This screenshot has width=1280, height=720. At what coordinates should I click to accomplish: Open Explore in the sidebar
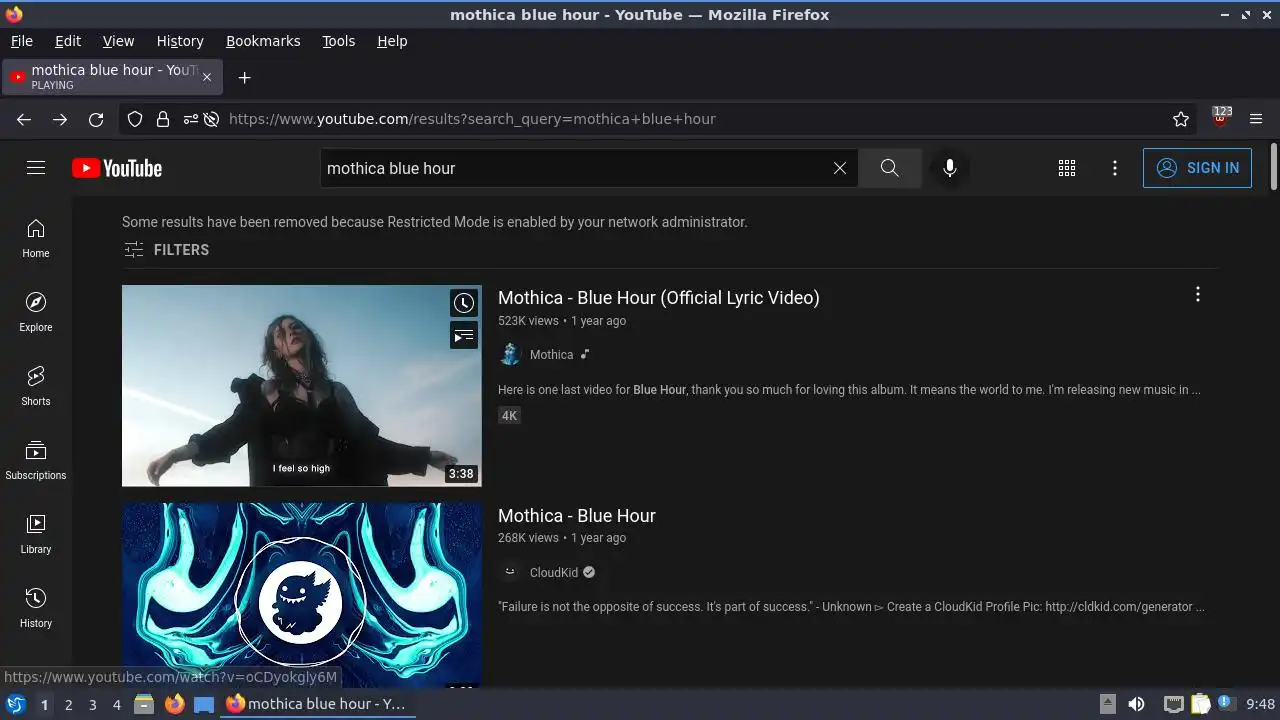coord(36,313)
